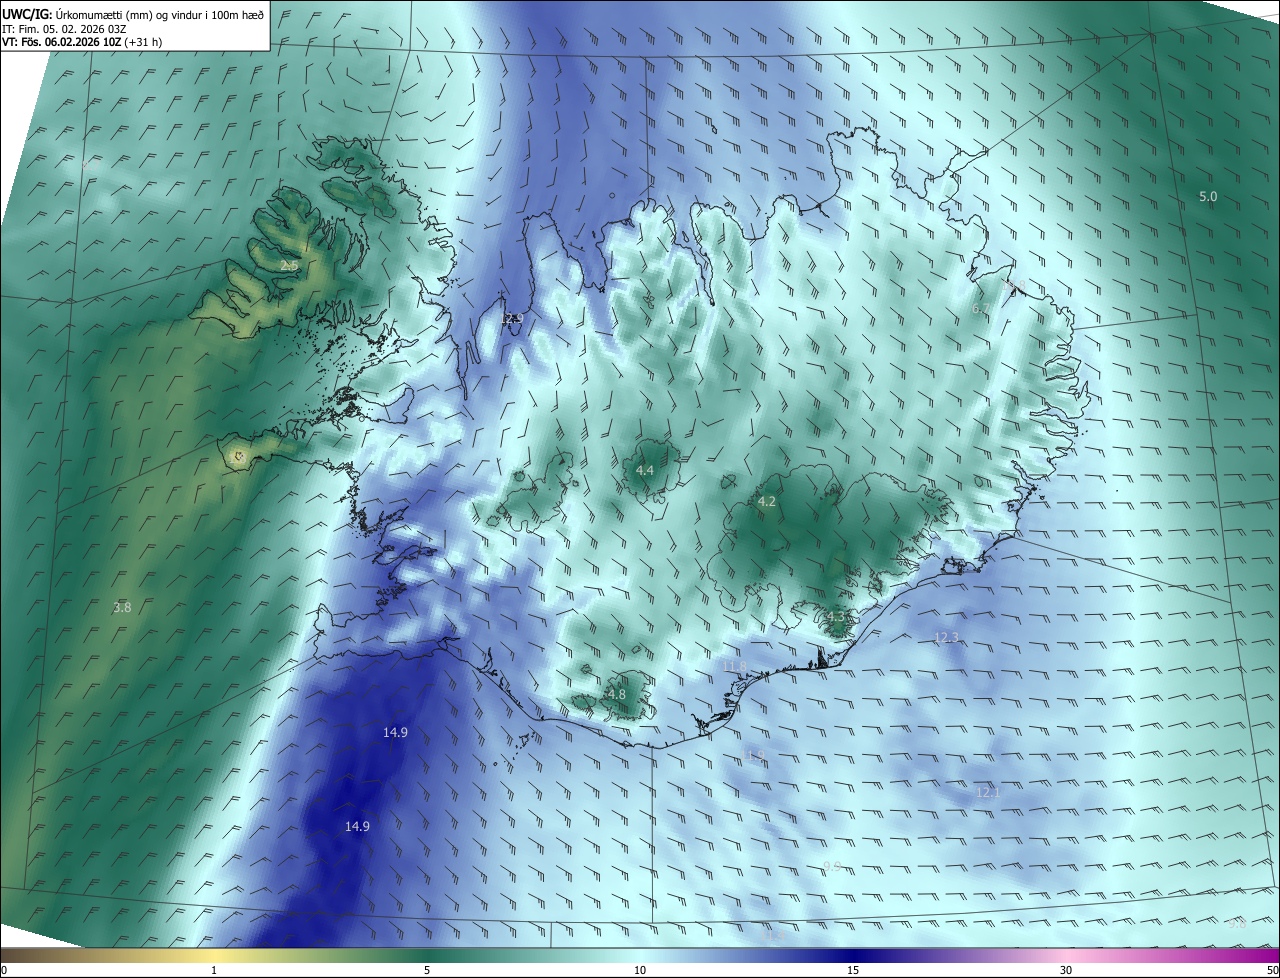1280x978 pixels.
Task: Click the 12.3 value off the southeast coast
Action: [x=946, y=637]
